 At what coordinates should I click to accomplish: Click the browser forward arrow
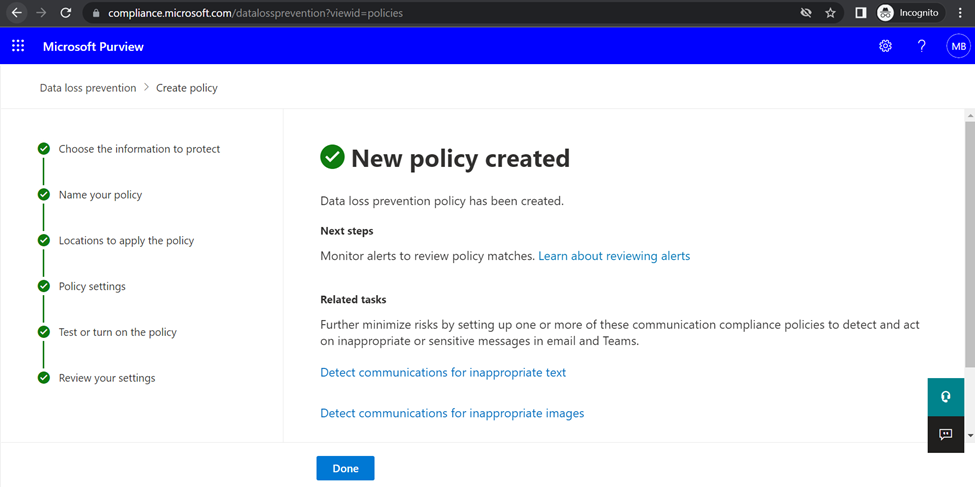41,12
